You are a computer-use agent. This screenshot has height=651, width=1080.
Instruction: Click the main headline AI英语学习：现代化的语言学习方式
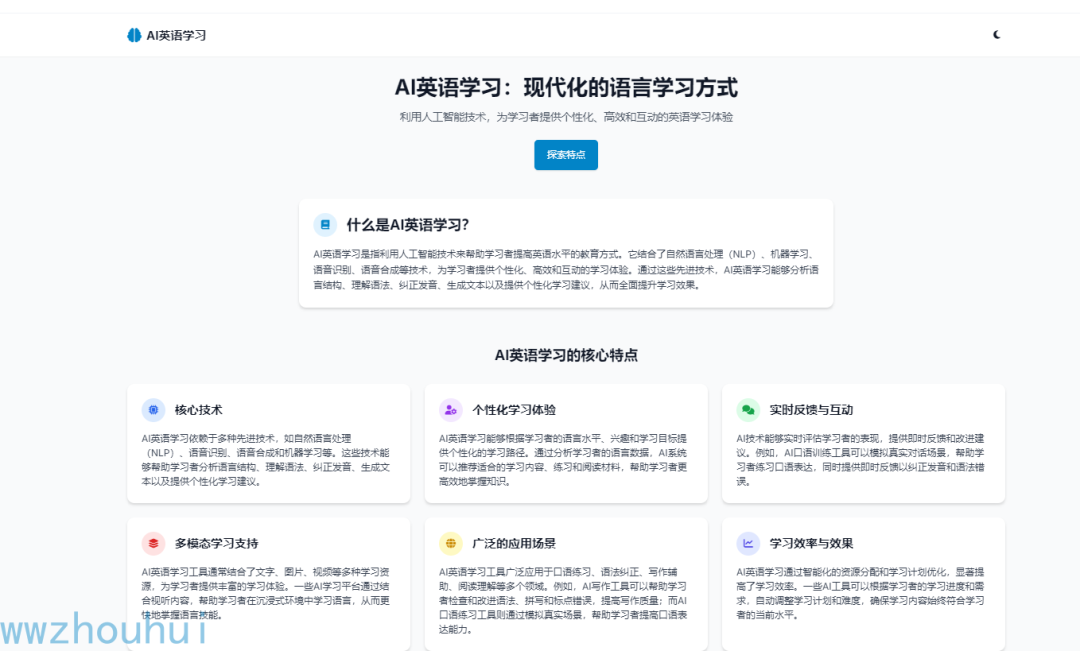pyautogui.click(x=565, y=87)
